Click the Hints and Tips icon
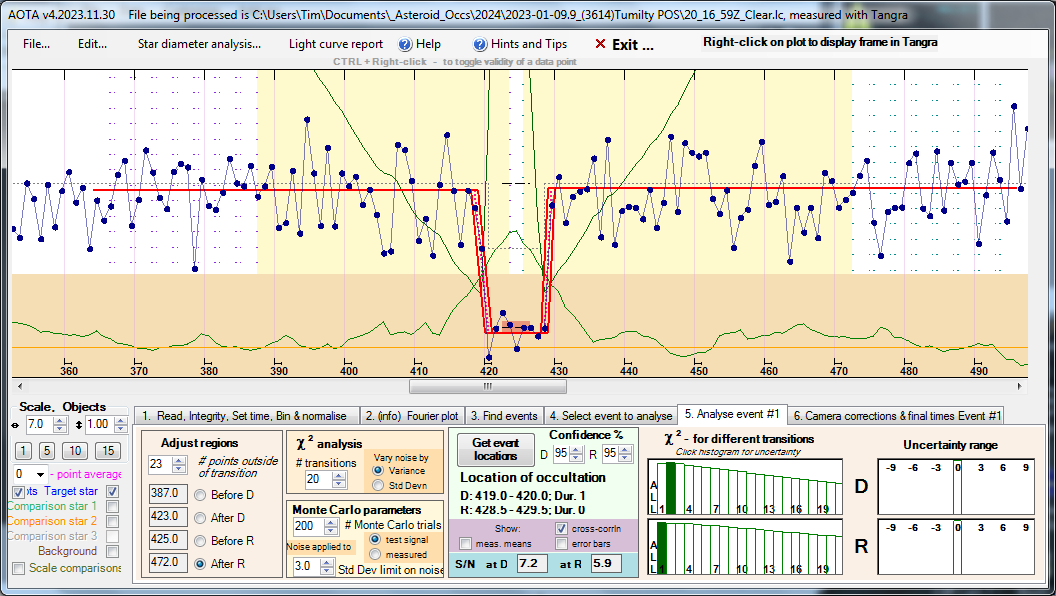Image resolution: width=1056 pixels, height=596 pixels. (x=480, y=45)
